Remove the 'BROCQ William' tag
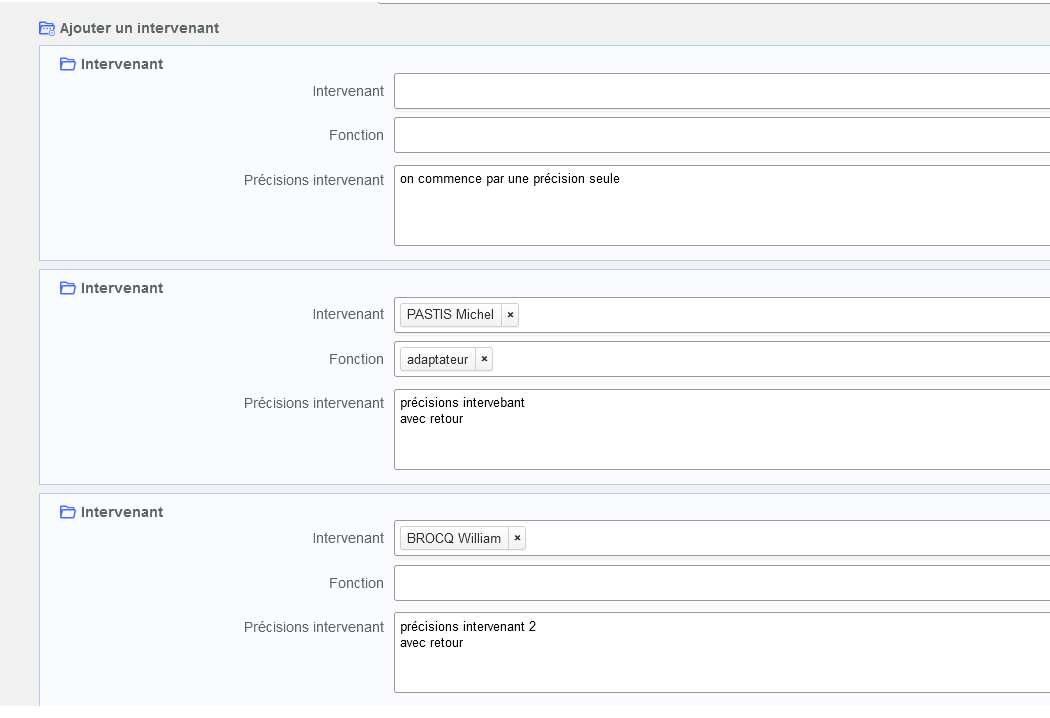This screenshot has height=718, width=1050. 517,539
